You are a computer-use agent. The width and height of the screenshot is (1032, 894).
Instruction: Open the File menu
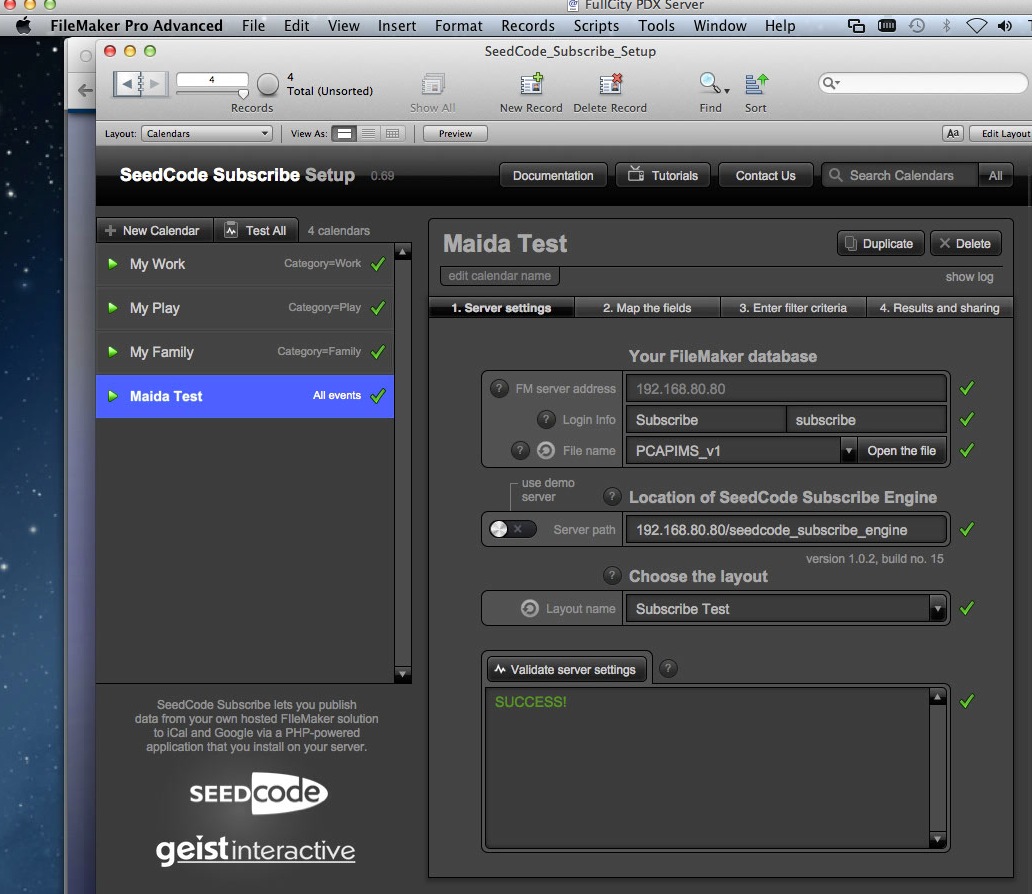253,26
